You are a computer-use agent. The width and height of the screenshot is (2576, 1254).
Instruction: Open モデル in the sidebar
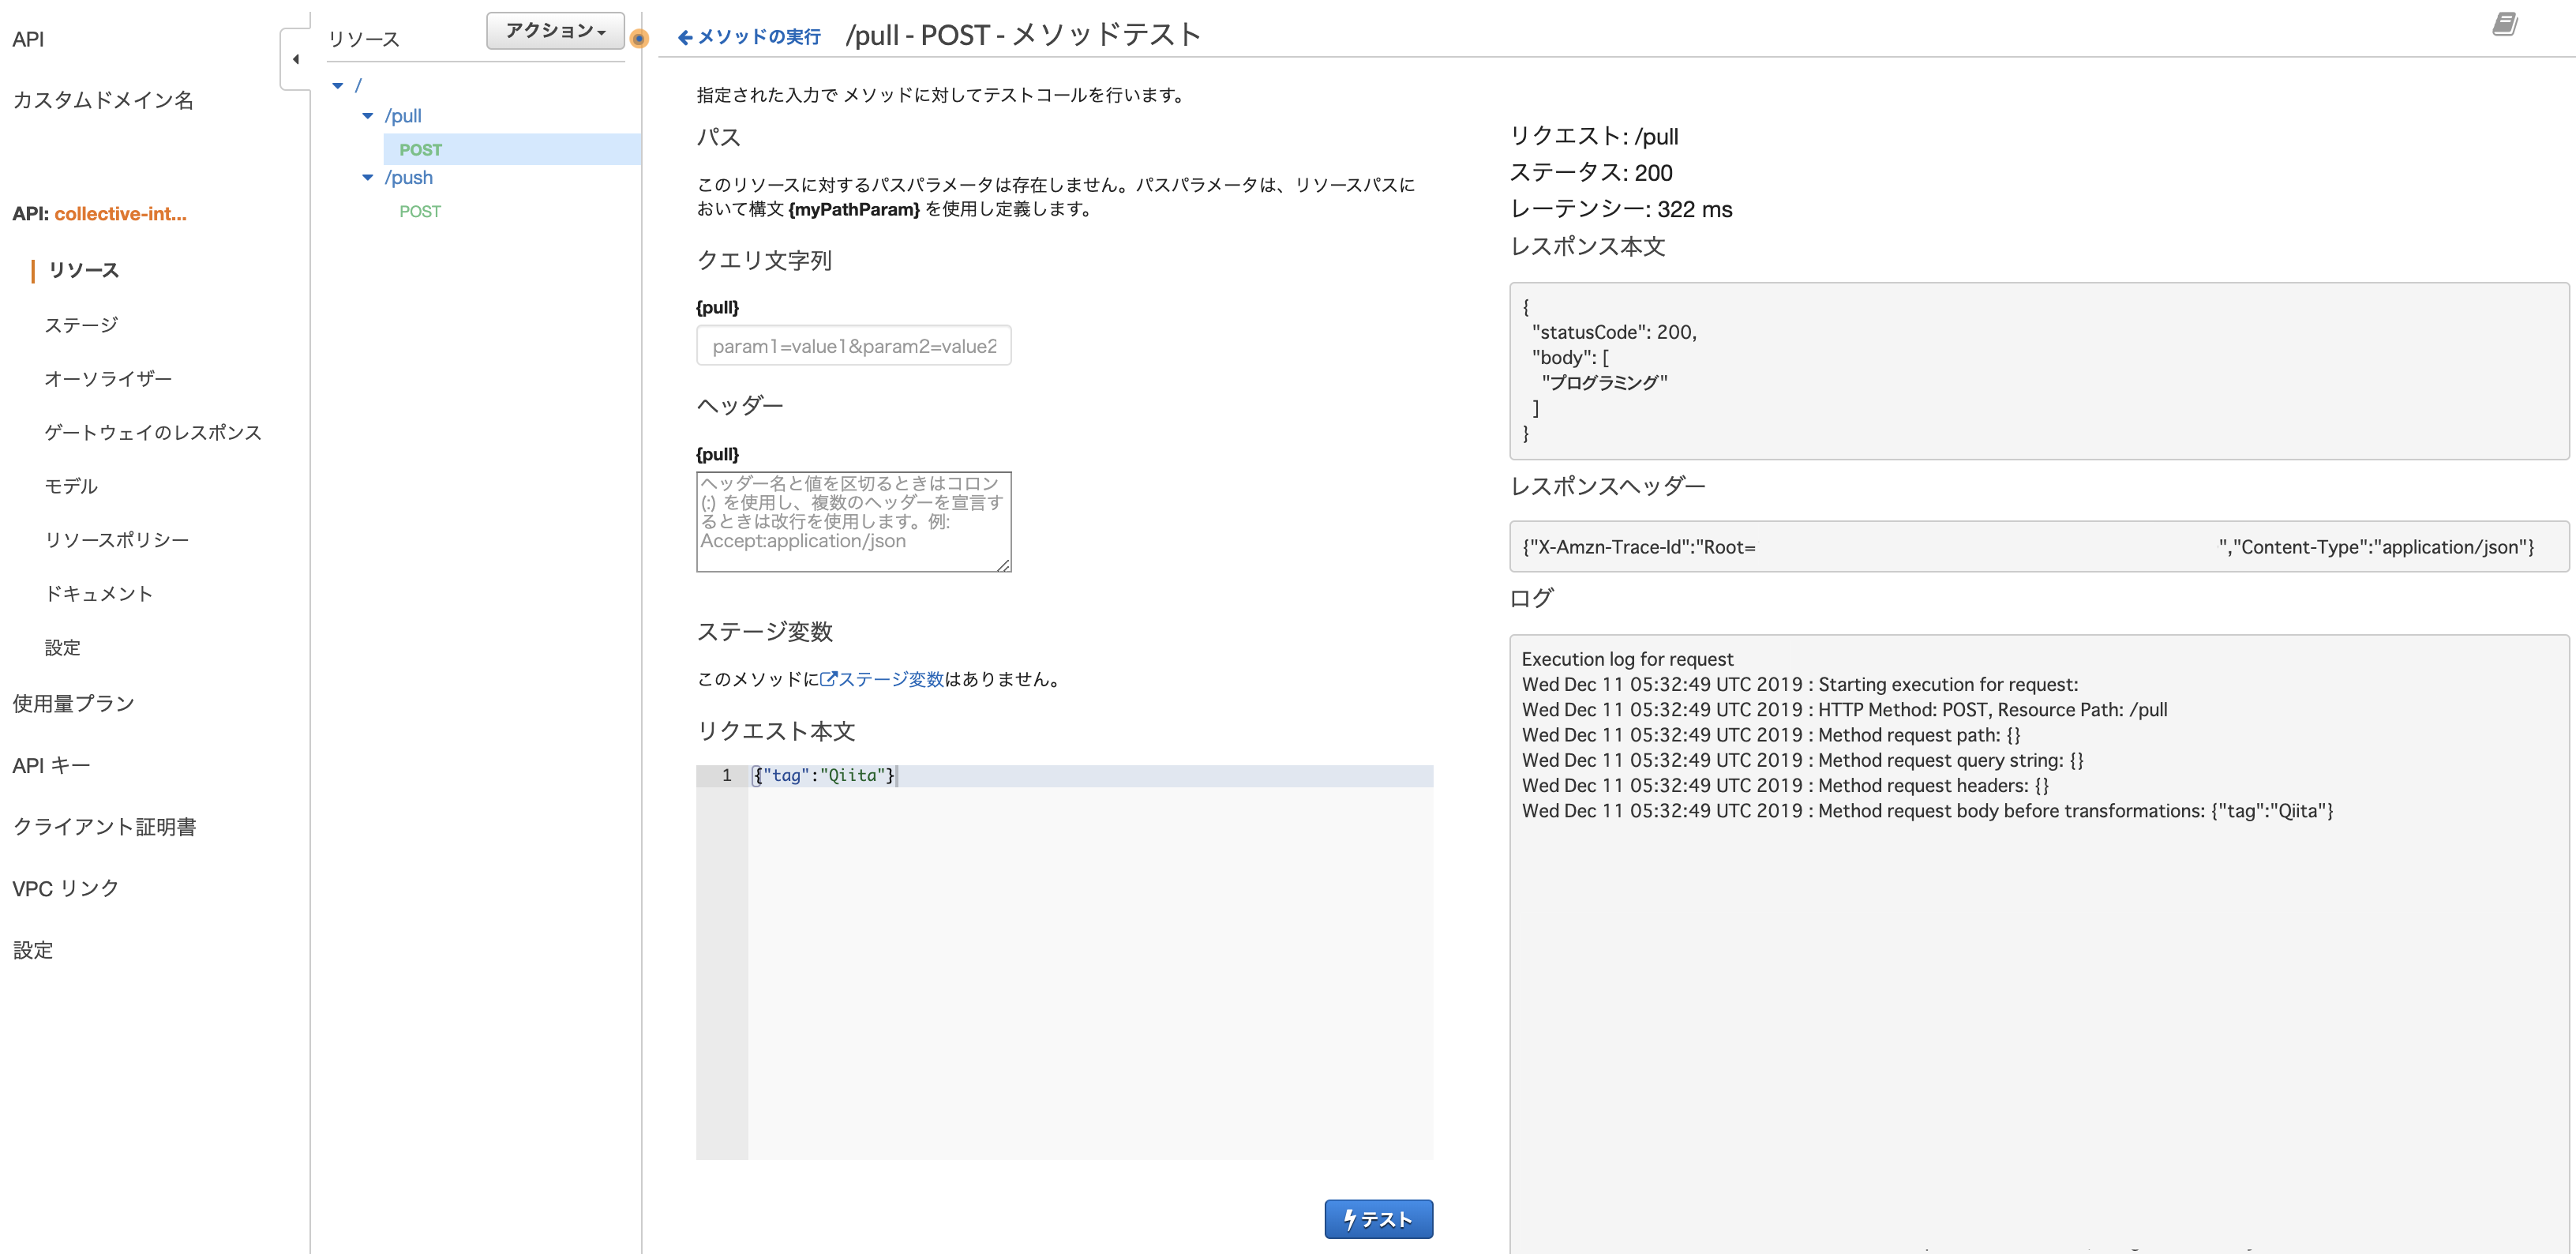coord(71,487)
